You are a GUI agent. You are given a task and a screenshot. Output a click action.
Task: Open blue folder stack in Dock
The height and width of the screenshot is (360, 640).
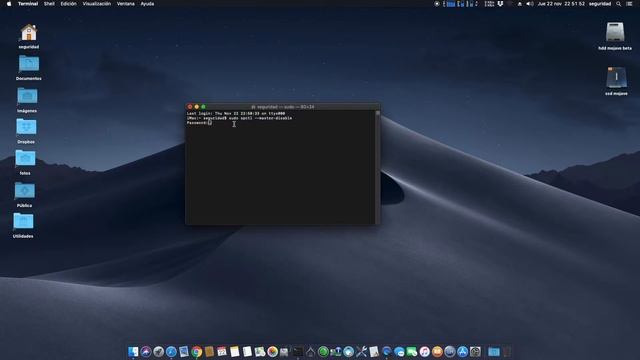click(493, 351)
